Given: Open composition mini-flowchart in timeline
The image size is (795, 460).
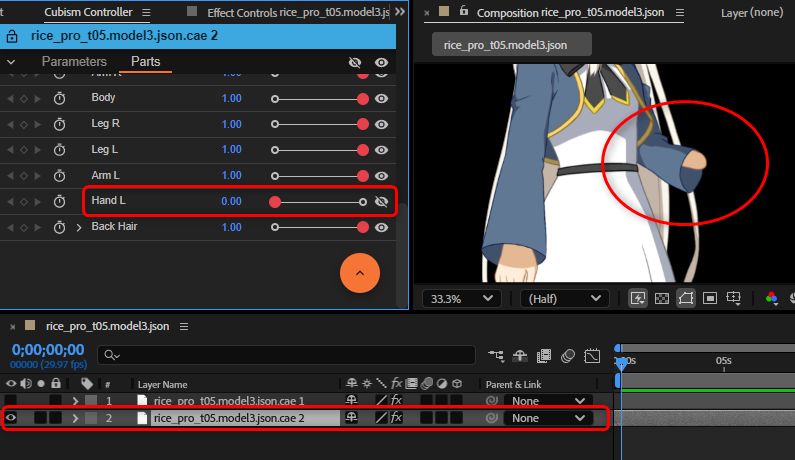Looking at the screenshot, I should point(496,356).
